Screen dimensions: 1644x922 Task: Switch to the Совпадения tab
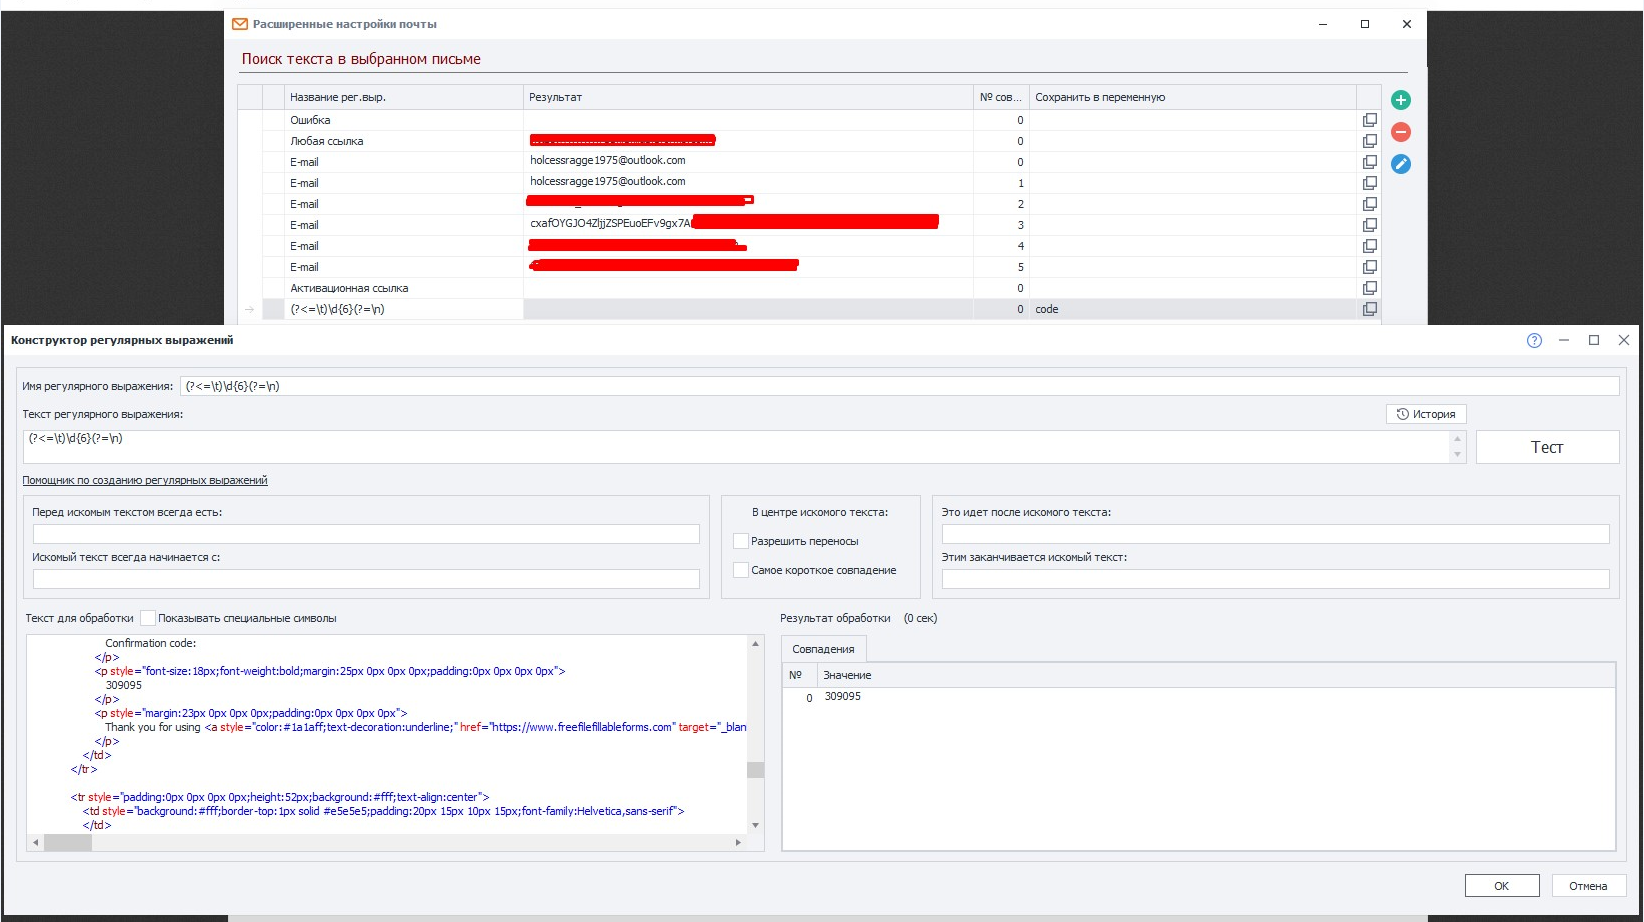pyautogui.click(x=823, y=649)
